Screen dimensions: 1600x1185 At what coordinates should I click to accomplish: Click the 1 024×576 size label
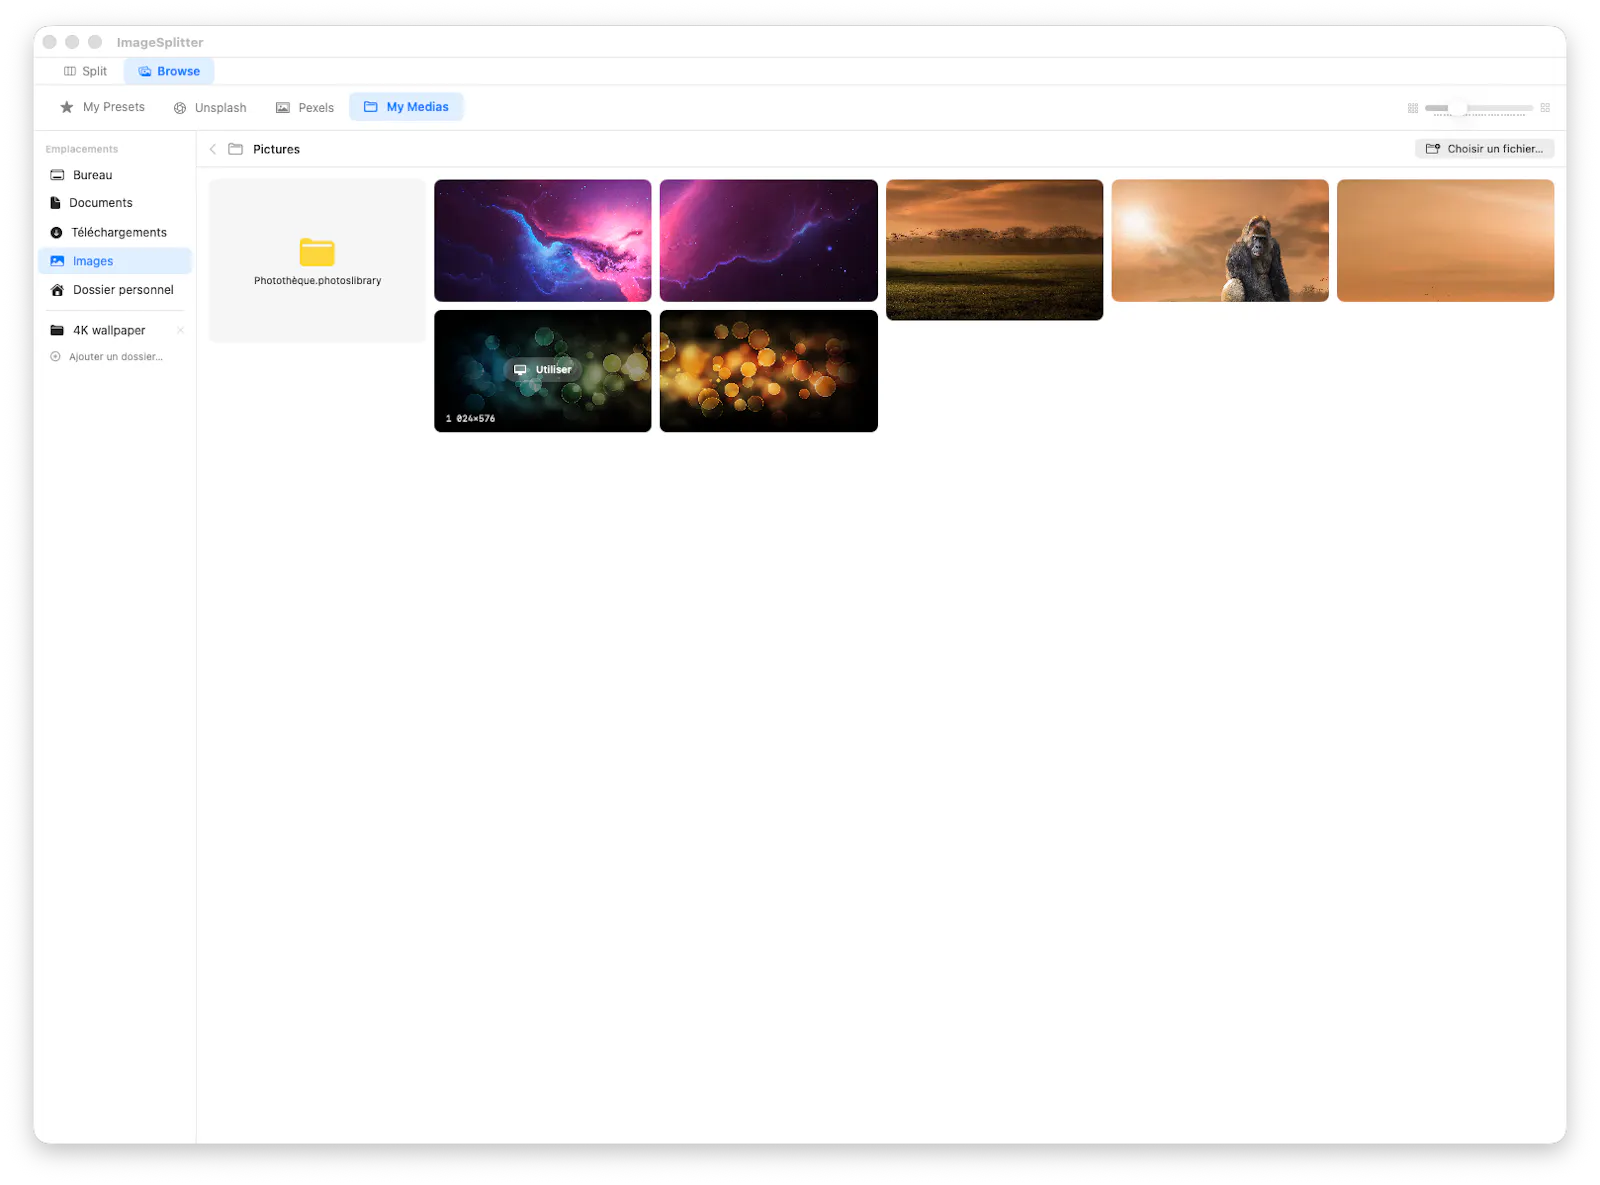(470, 418)
